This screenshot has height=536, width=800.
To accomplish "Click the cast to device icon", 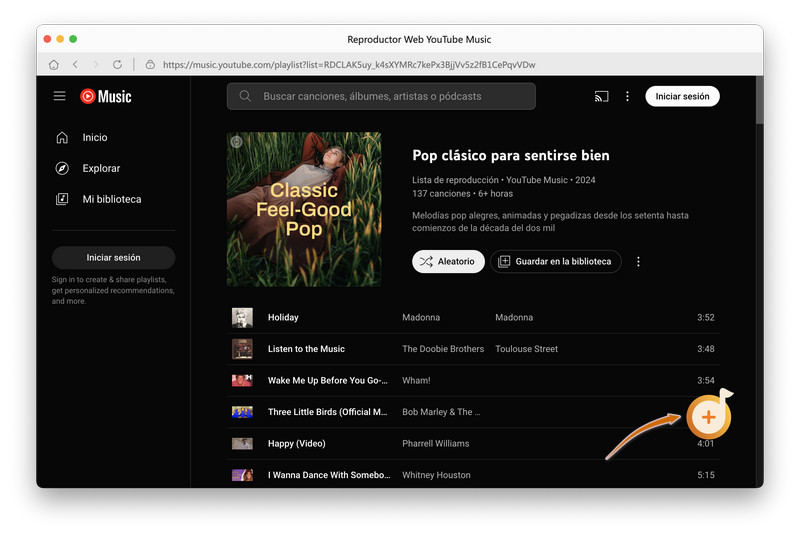I will (x=602, y=96).
